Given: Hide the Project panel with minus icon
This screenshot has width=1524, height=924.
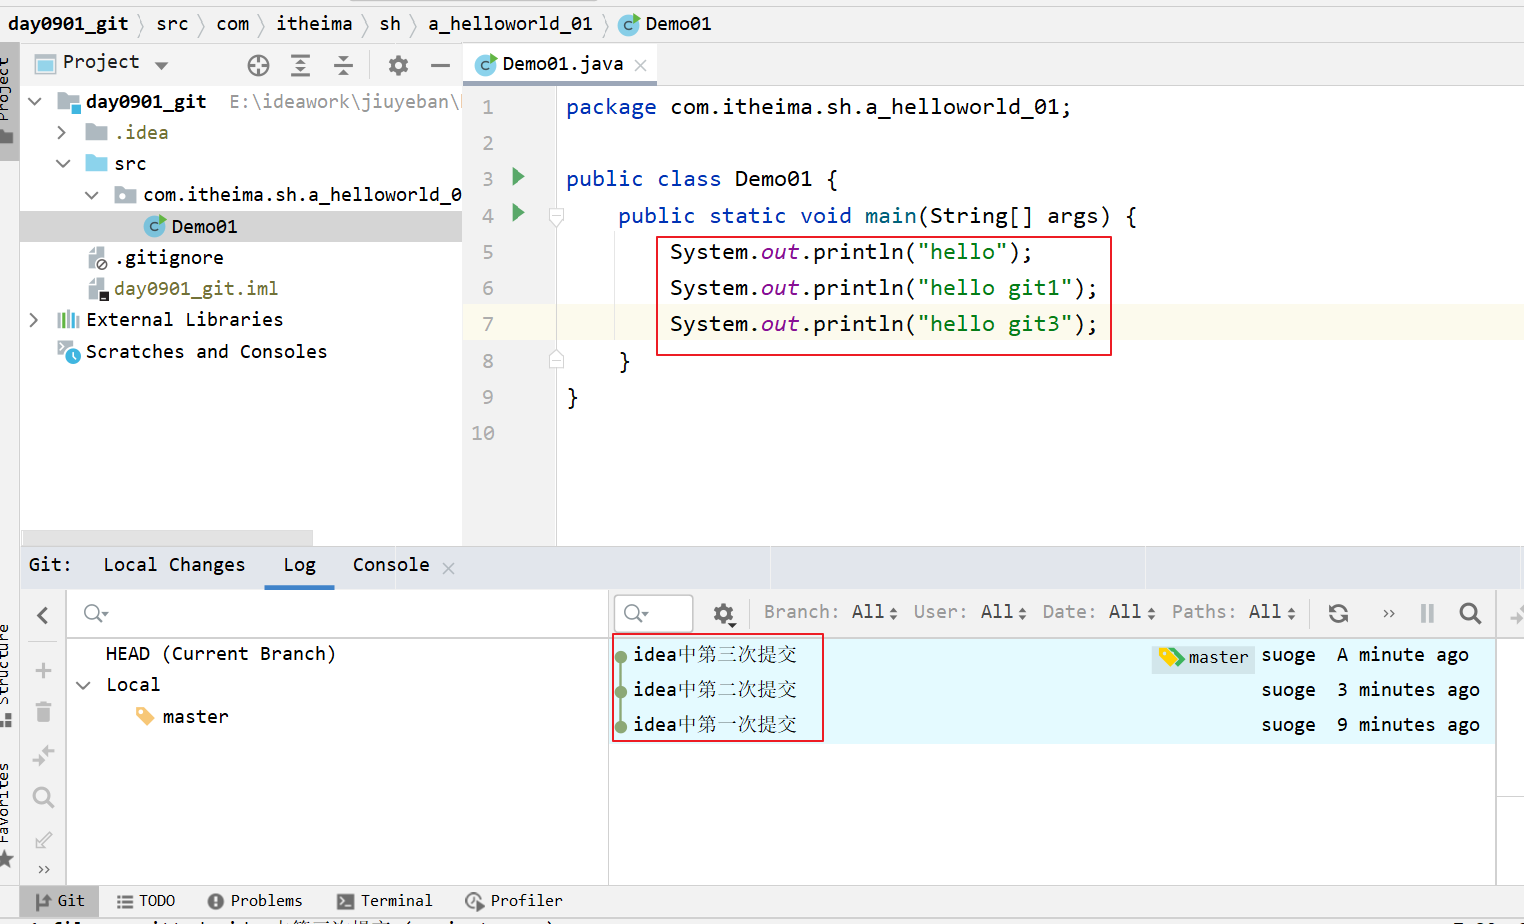Looking at the screenshot, I should point(440,66).
